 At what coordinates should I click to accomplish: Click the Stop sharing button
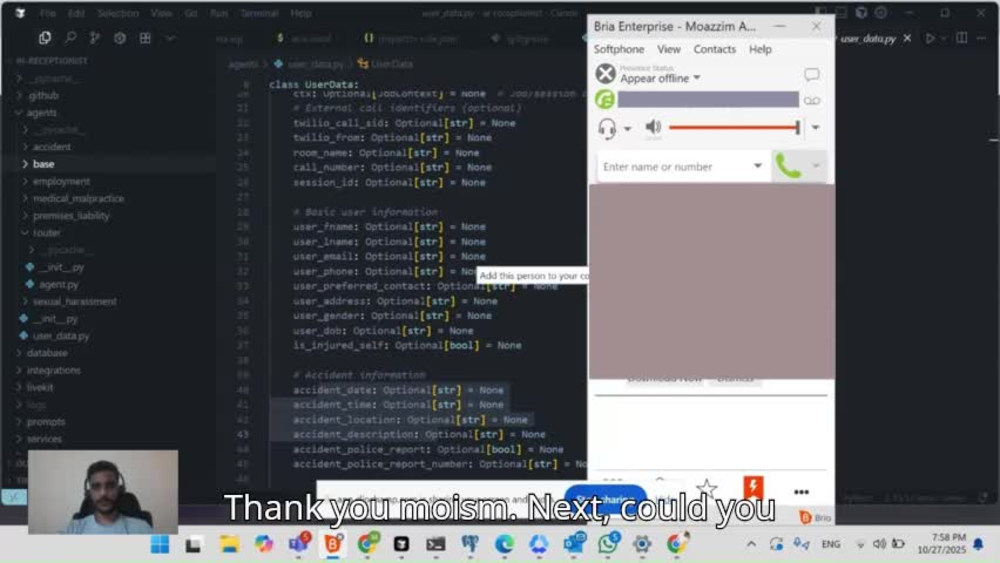tap(605, 499)
